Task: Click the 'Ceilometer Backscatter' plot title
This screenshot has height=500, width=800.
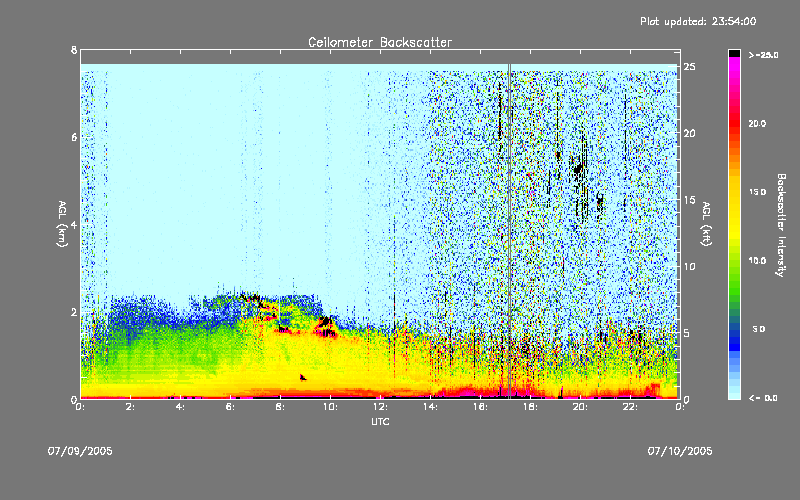Action: (380, 42)
